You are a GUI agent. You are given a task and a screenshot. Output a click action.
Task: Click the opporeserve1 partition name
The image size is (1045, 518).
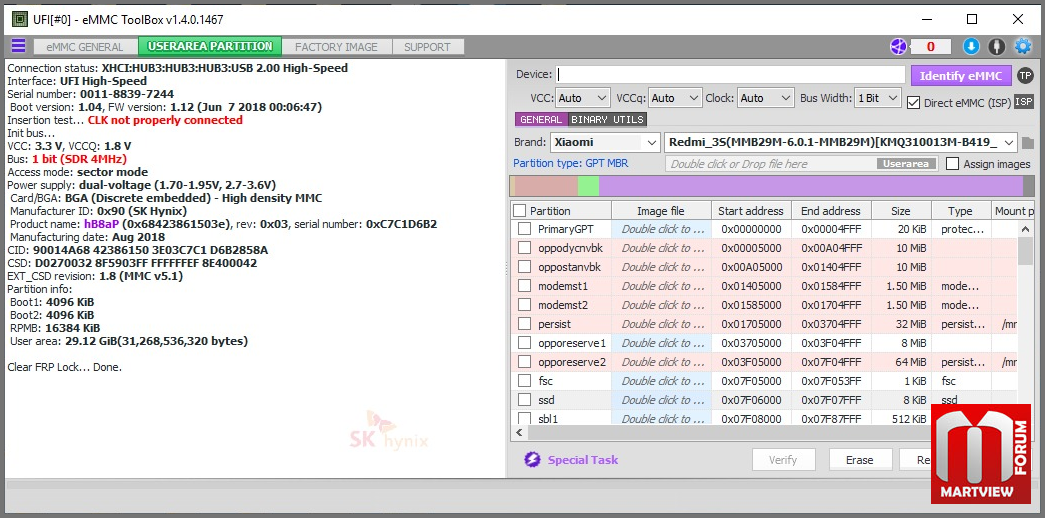572,343
